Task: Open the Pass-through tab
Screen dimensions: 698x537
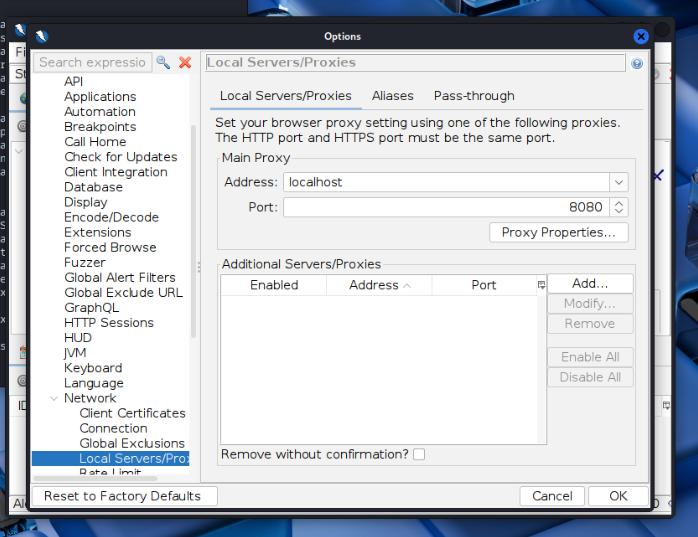Action: [x=474, y=96]
